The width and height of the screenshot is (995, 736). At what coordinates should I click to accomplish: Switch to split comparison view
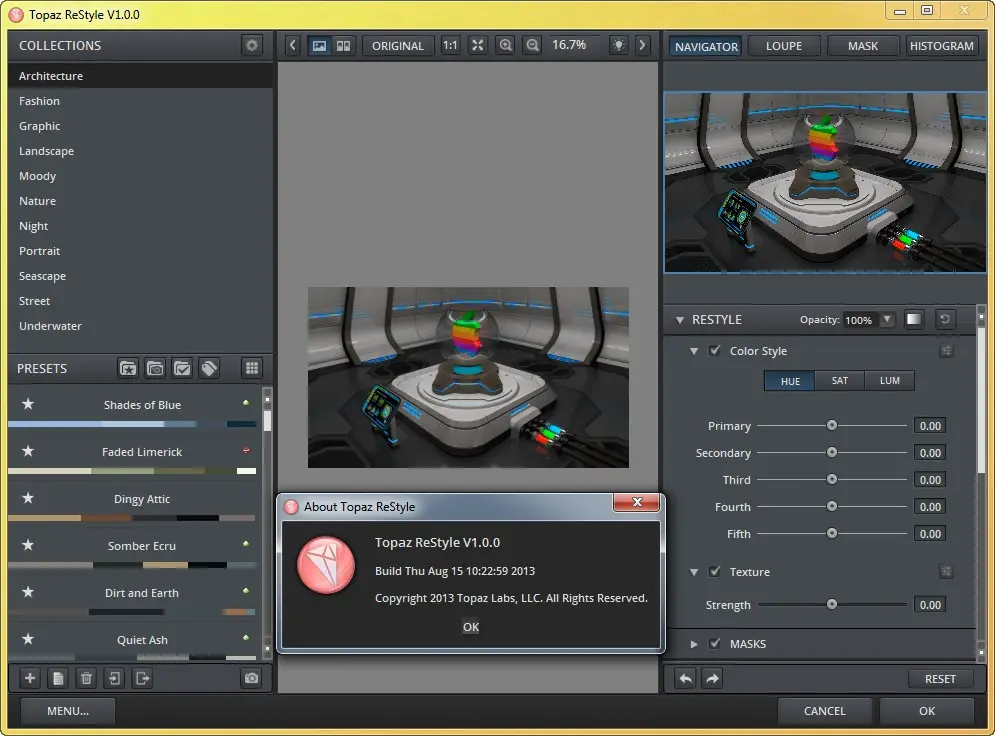coord(343,45)
